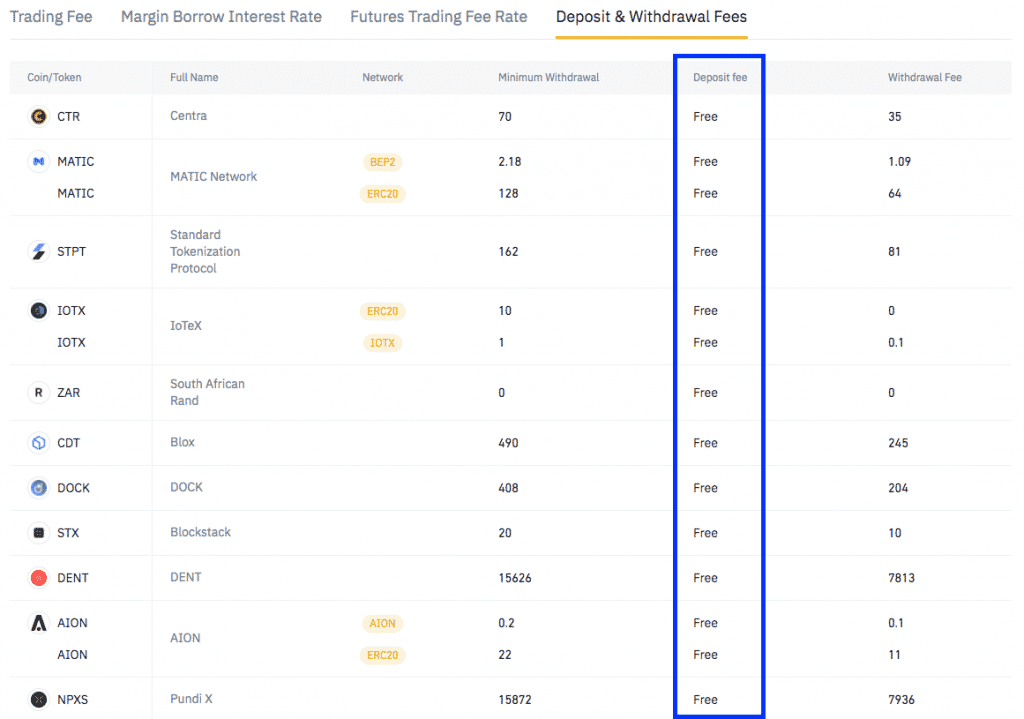The height and width of the screenshot is (719, 1024).
Task: Click the CDT coin icon
Action: click(x=39, y=443)
